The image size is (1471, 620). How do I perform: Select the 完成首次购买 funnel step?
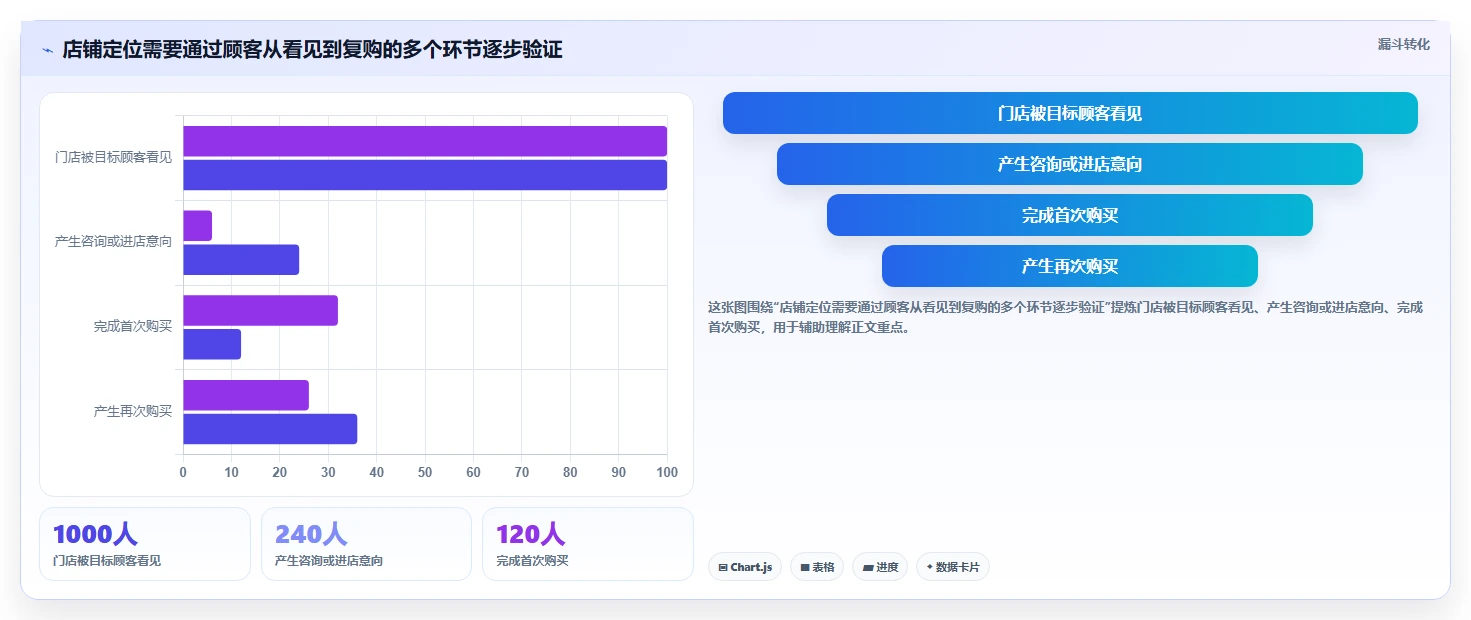pos(1070,215)
